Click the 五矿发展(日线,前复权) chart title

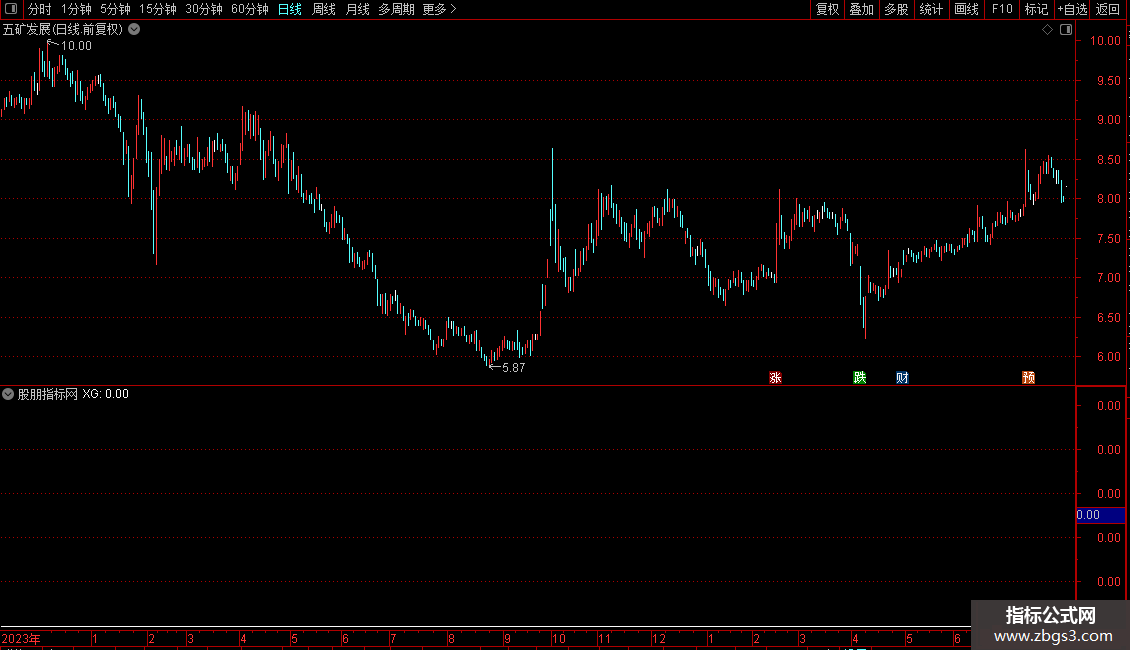click(63, 30)
